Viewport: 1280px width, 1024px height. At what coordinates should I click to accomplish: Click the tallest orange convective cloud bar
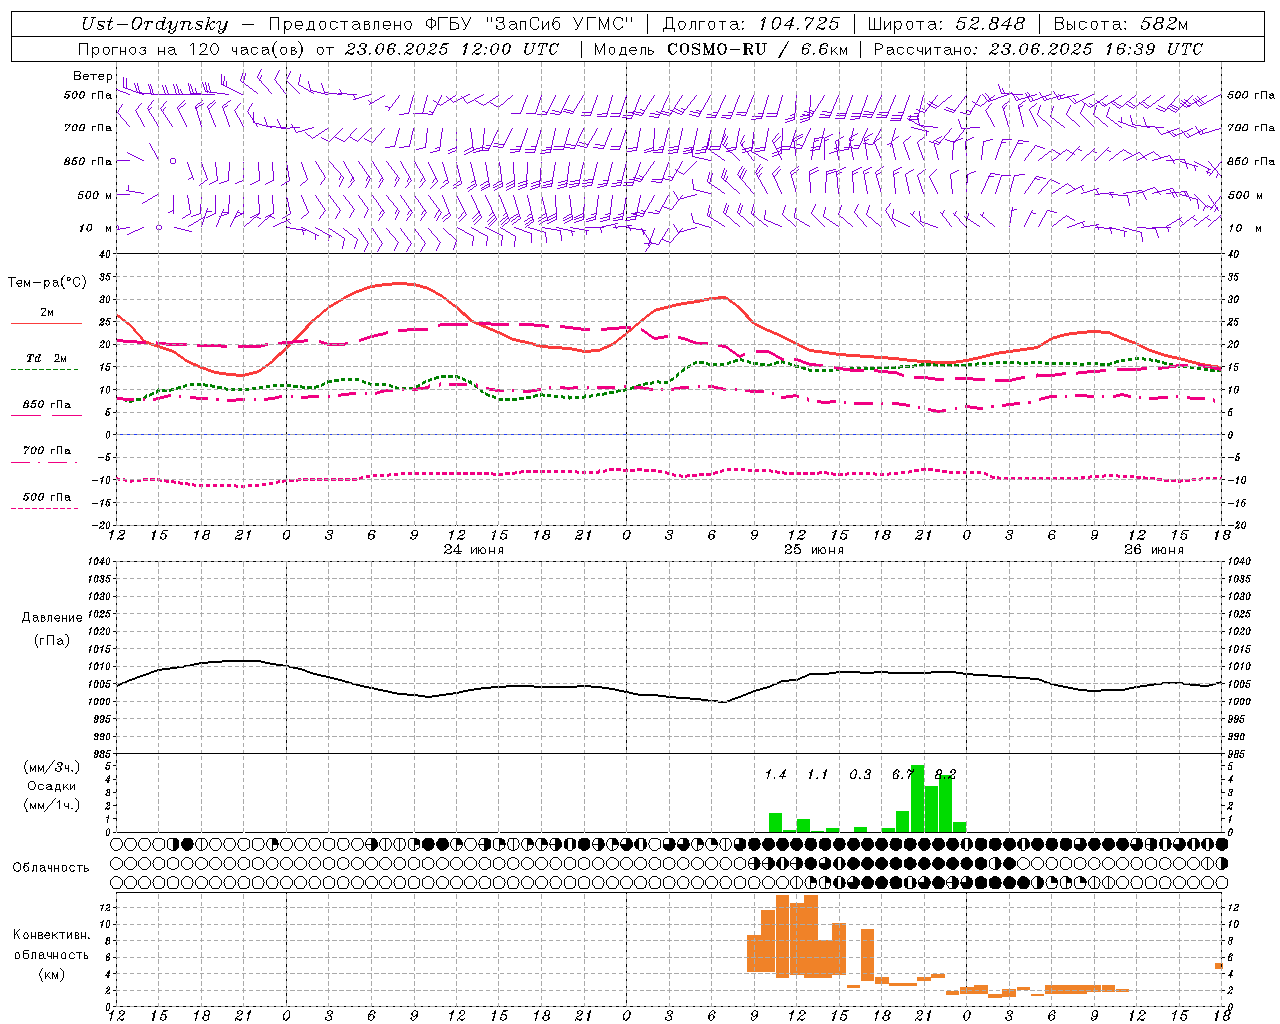[782, 936]
